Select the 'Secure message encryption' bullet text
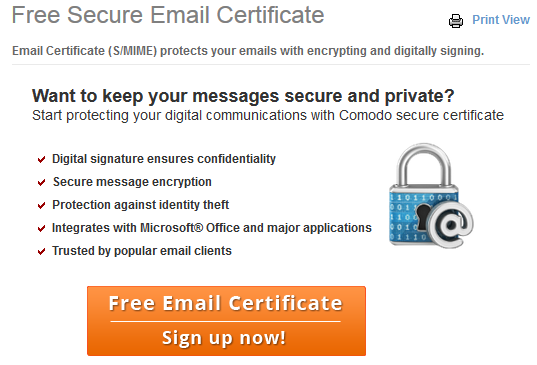Viewport: 537px width, 365px height. pos(132,182)
